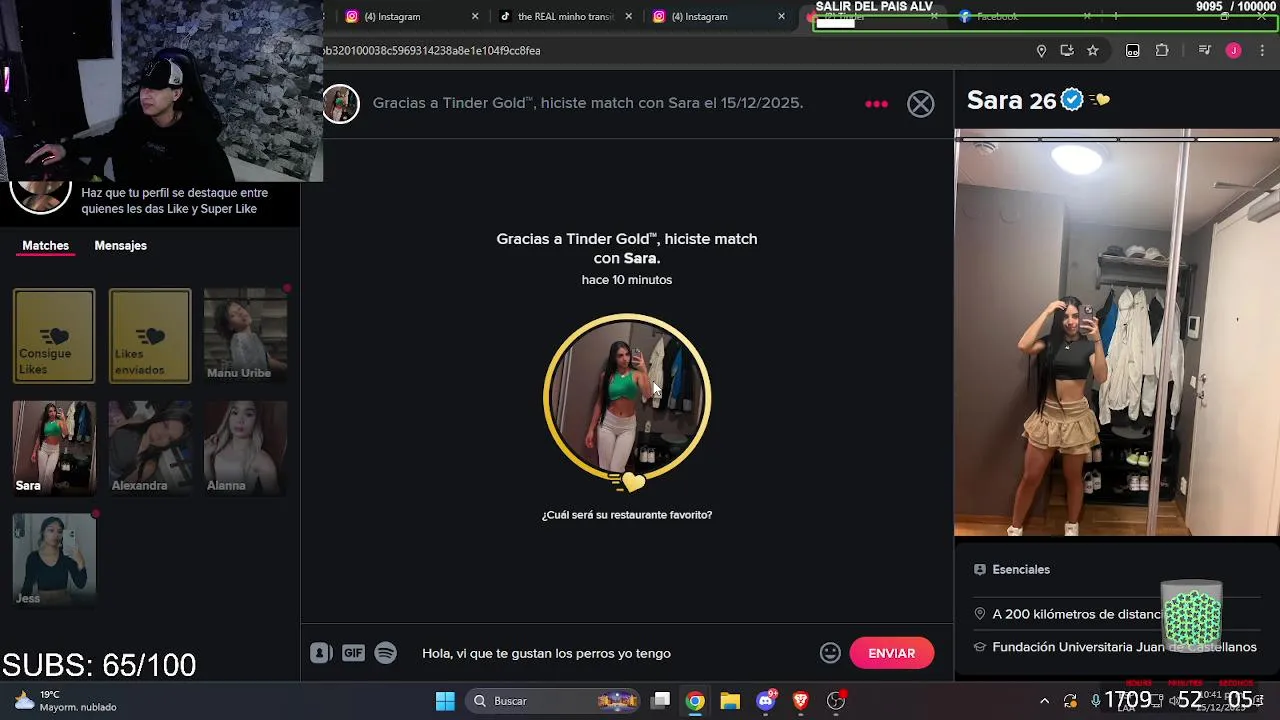
Task: Close the first Instagram tab
Action: click(475, 16)
